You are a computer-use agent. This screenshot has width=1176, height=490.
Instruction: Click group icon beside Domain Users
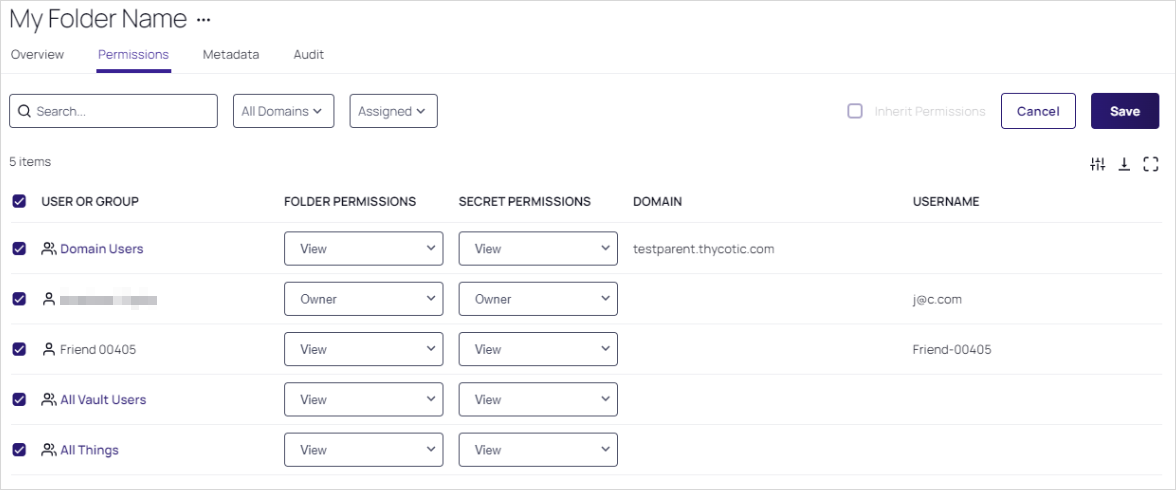click(48, 249)
